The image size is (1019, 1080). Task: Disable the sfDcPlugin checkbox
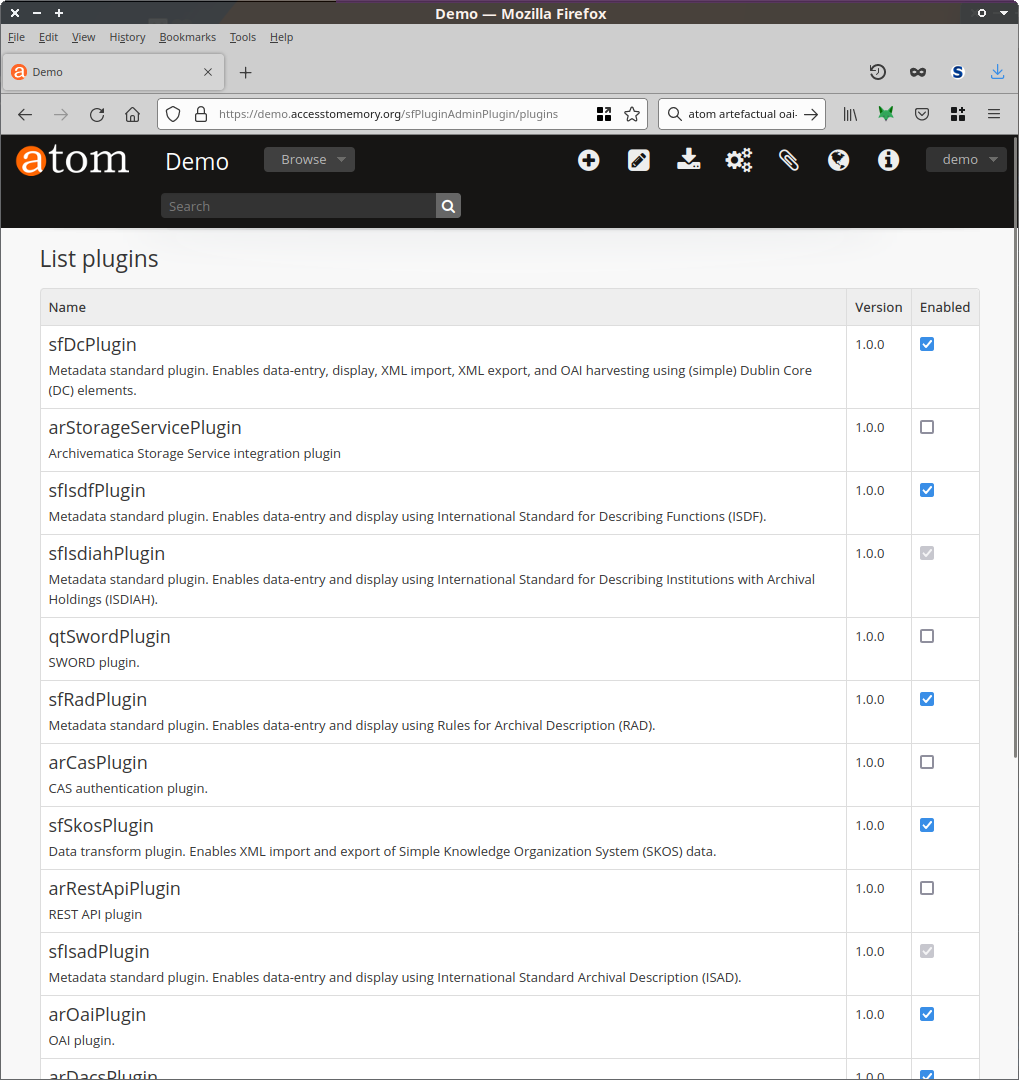click(927, 344)
